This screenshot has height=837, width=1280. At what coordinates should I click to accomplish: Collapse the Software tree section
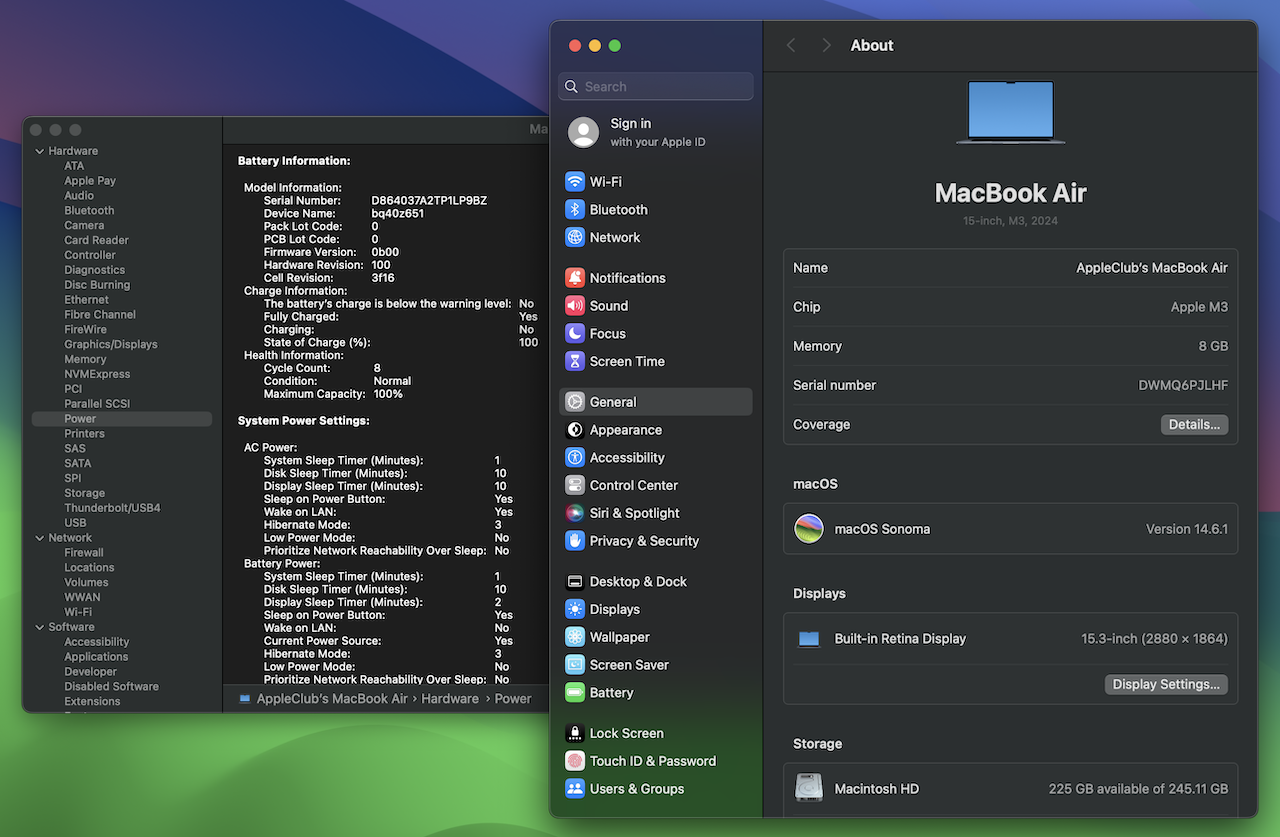pos(40,627)
